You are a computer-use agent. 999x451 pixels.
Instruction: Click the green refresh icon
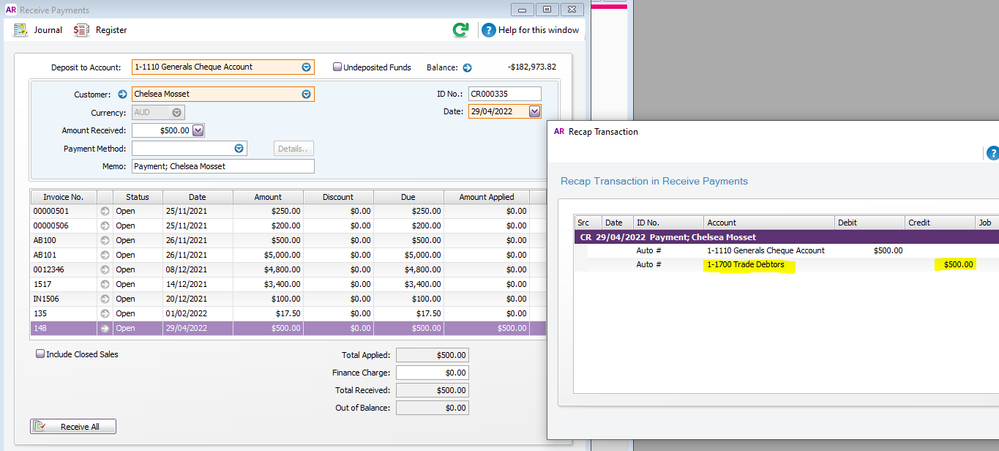tap(460, 30)
